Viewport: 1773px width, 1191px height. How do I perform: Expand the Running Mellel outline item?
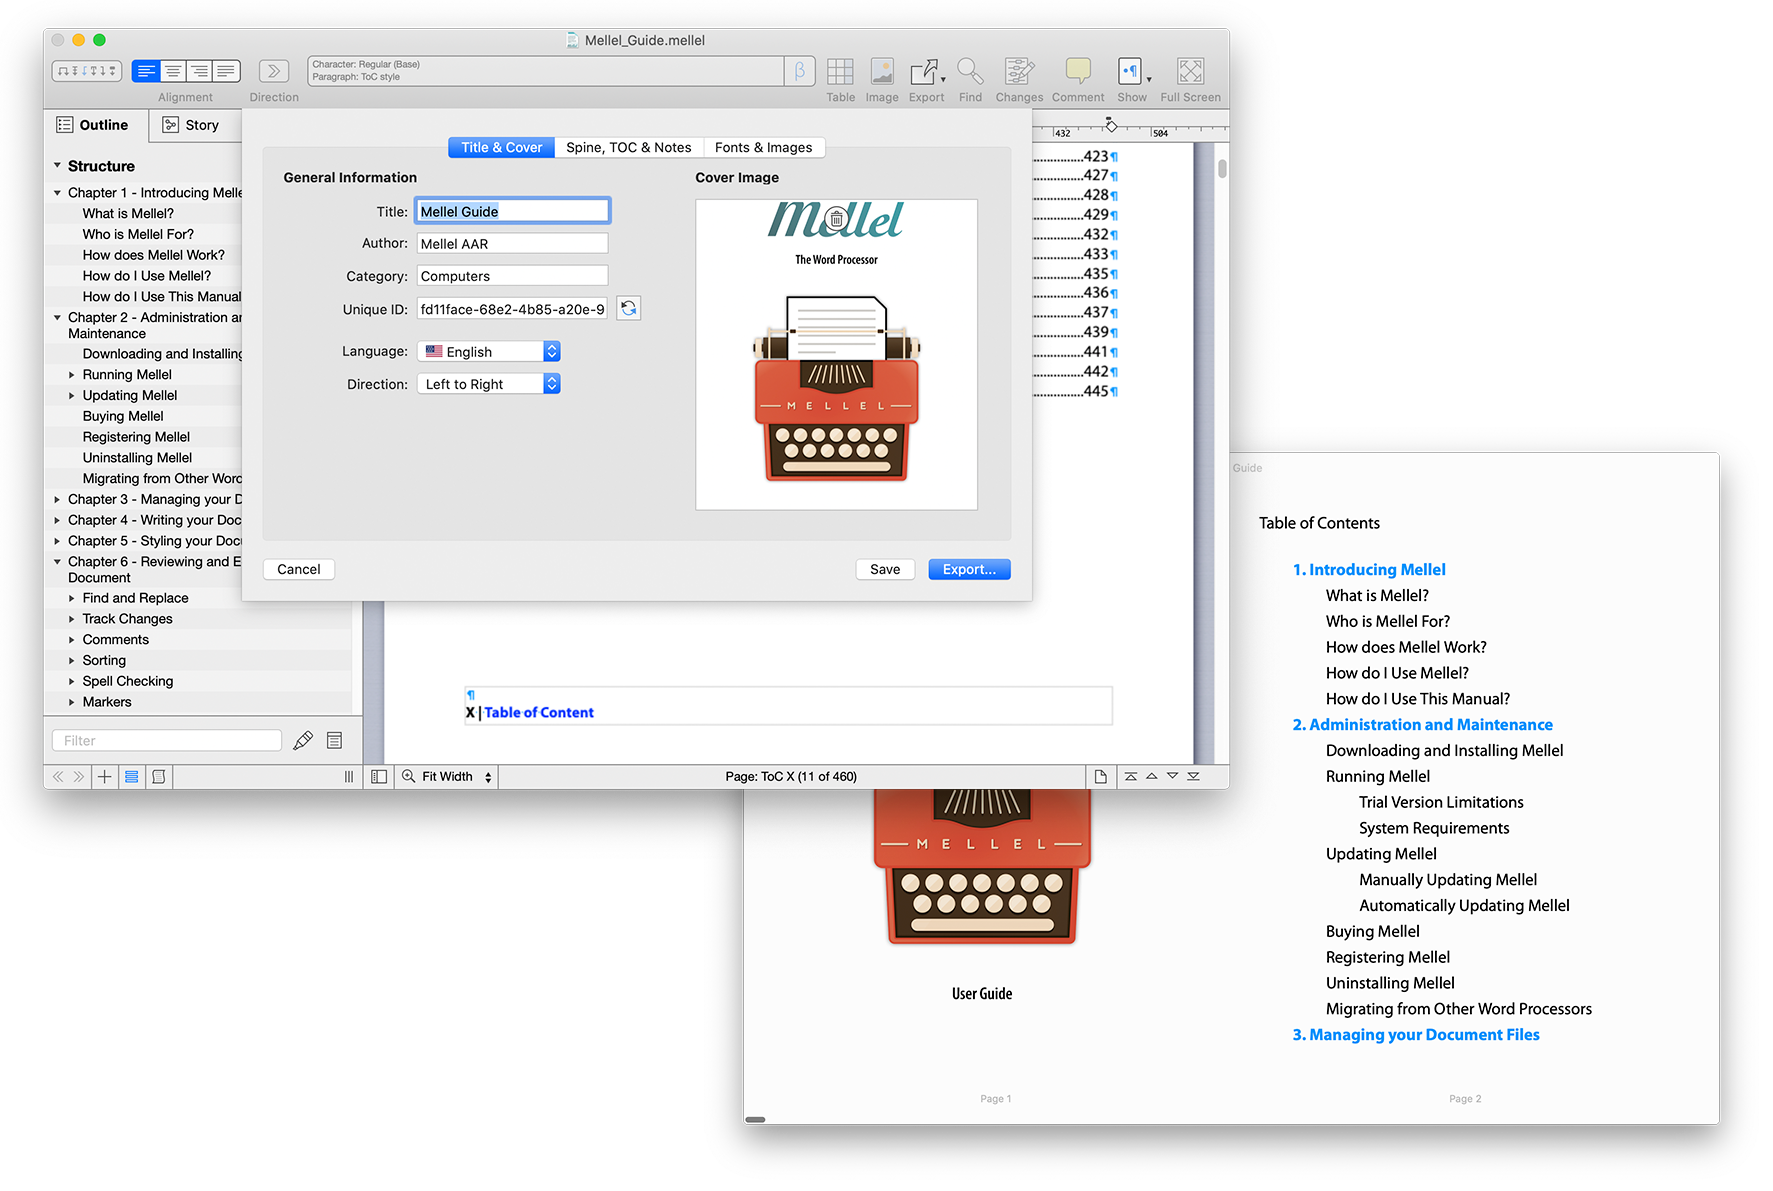(x=72, y=375)
